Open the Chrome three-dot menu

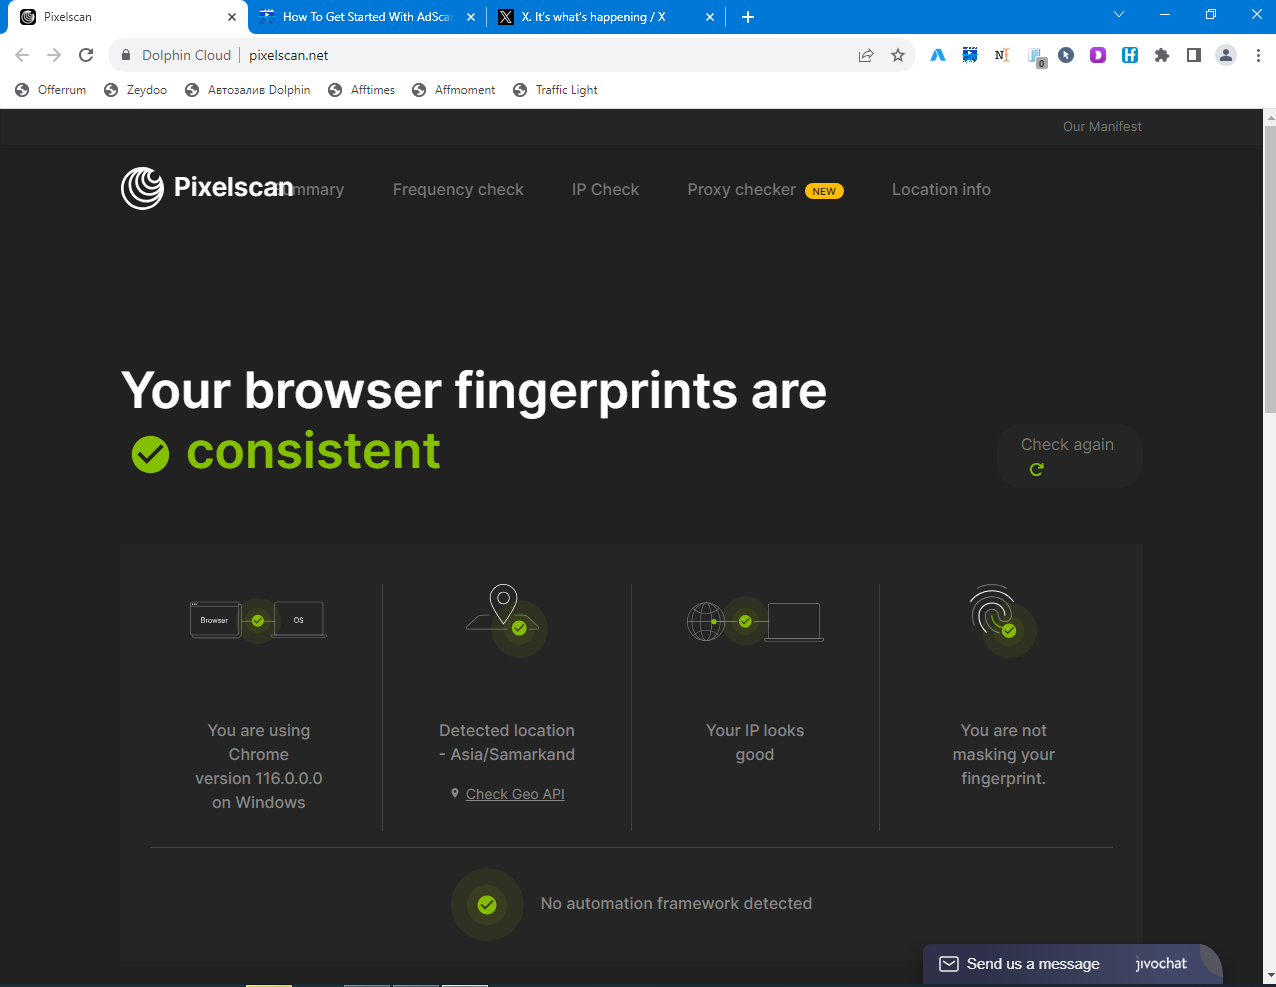(x=1258, y=56)
